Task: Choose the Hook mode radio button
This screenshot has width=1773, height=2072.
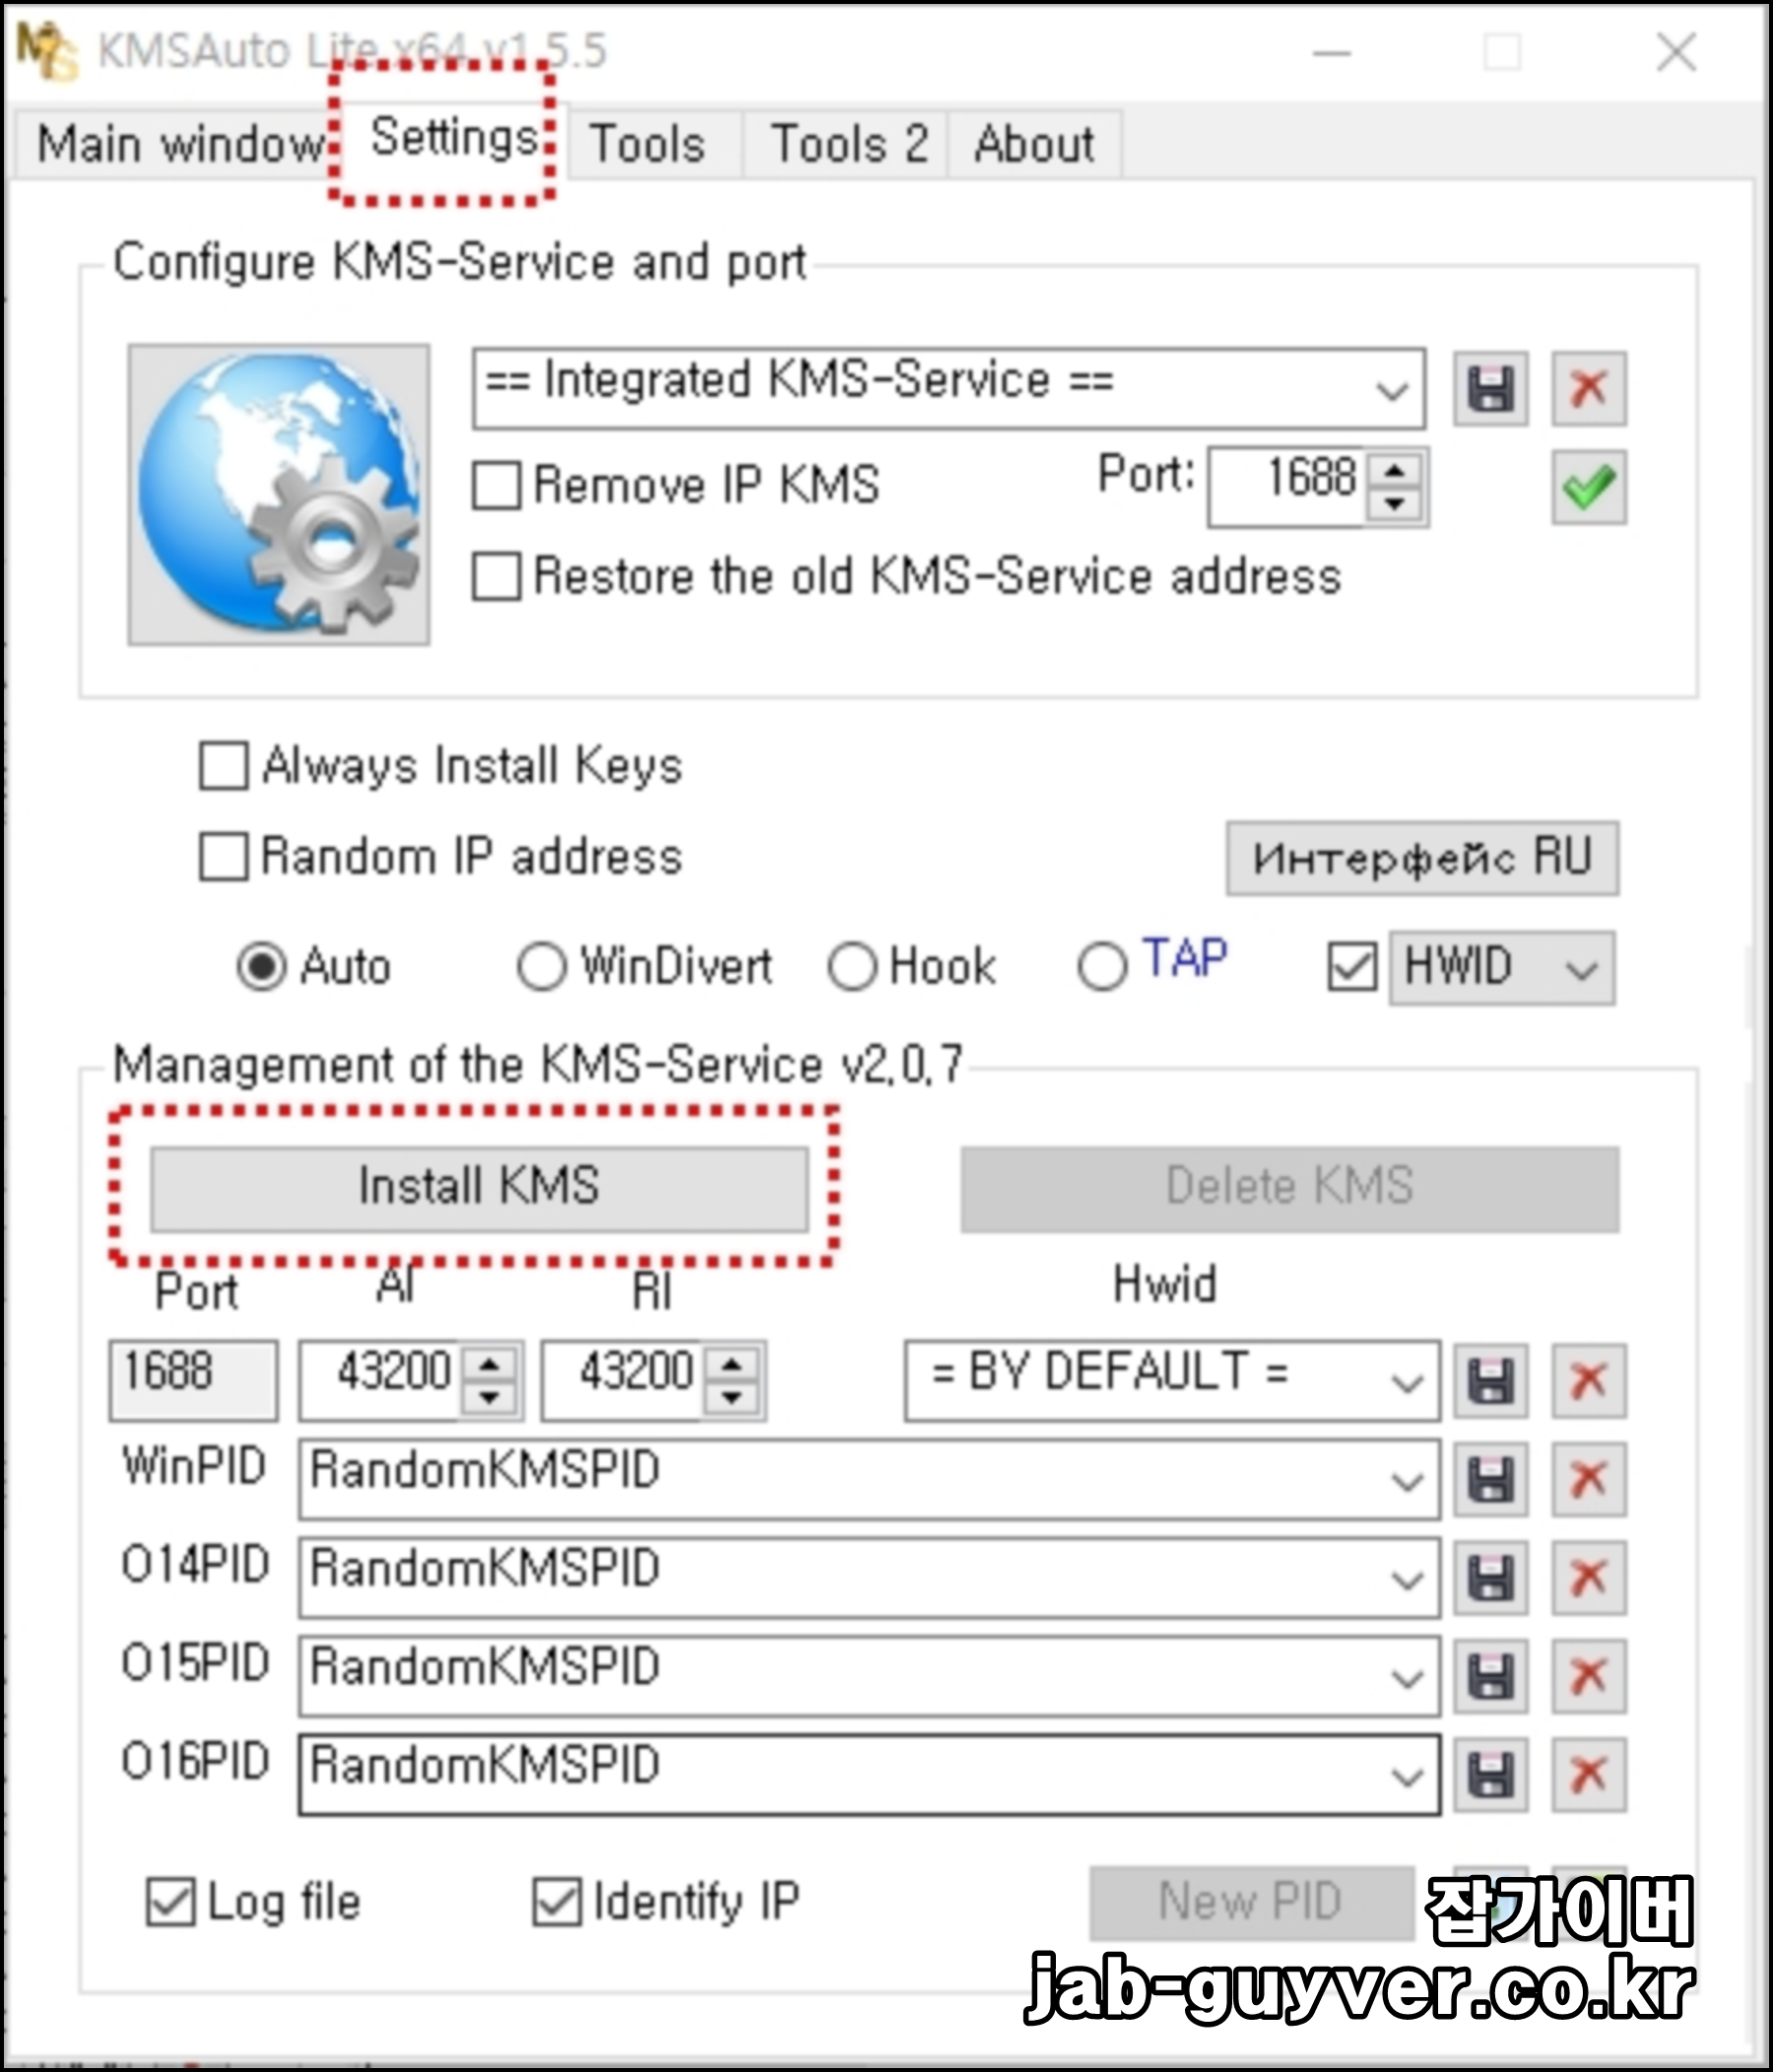Action: click(852, 967)
